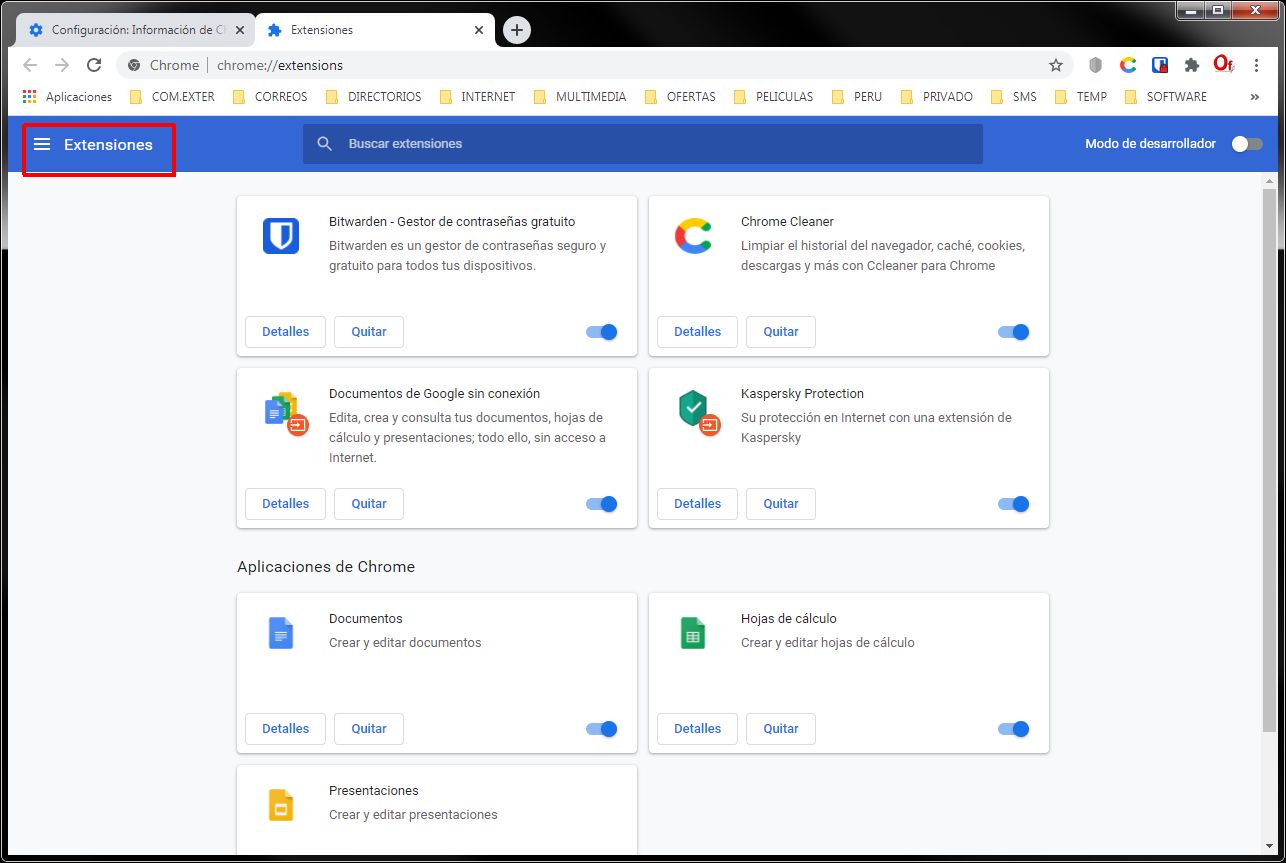The image size is (1286, 863).
Task: Click the Hojas de cálculo app icon
Action: click(x=693, y=633)
